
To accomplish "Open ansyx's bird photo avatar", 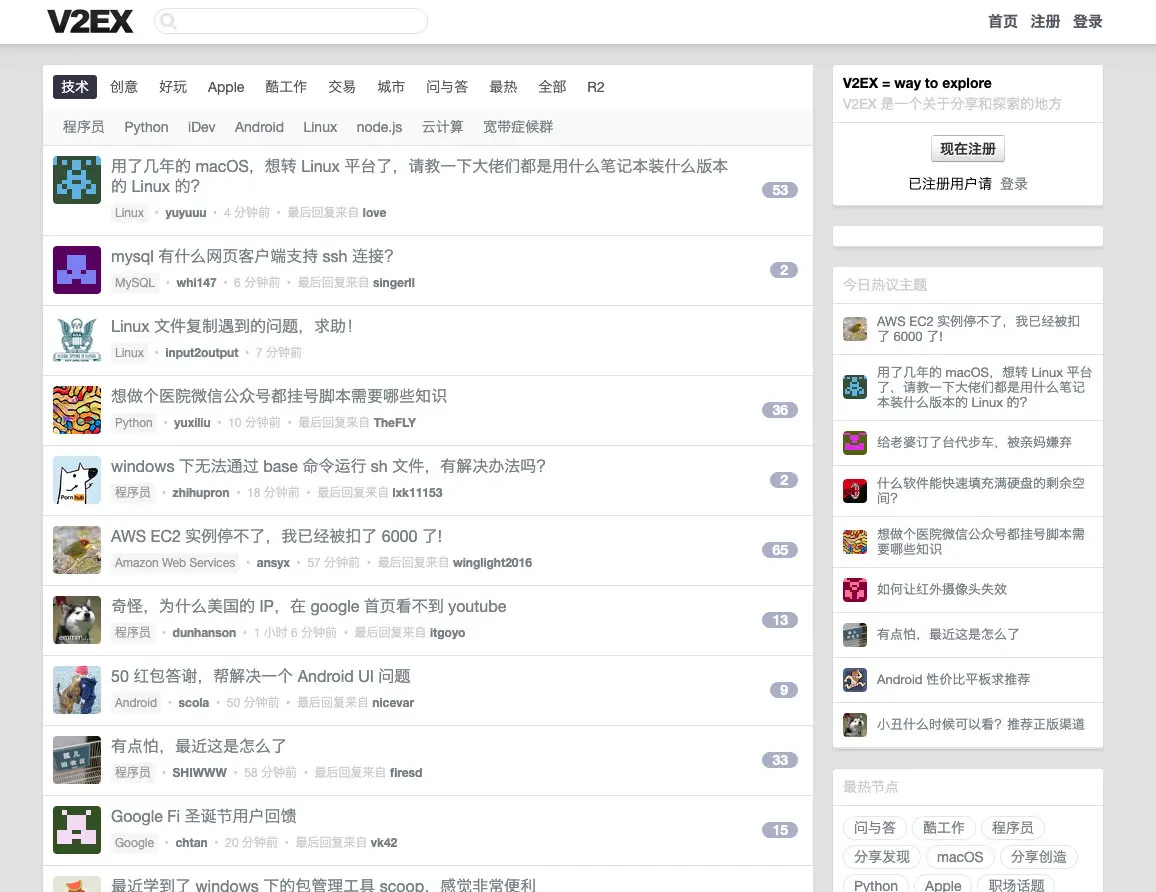I will pos(77,550).
